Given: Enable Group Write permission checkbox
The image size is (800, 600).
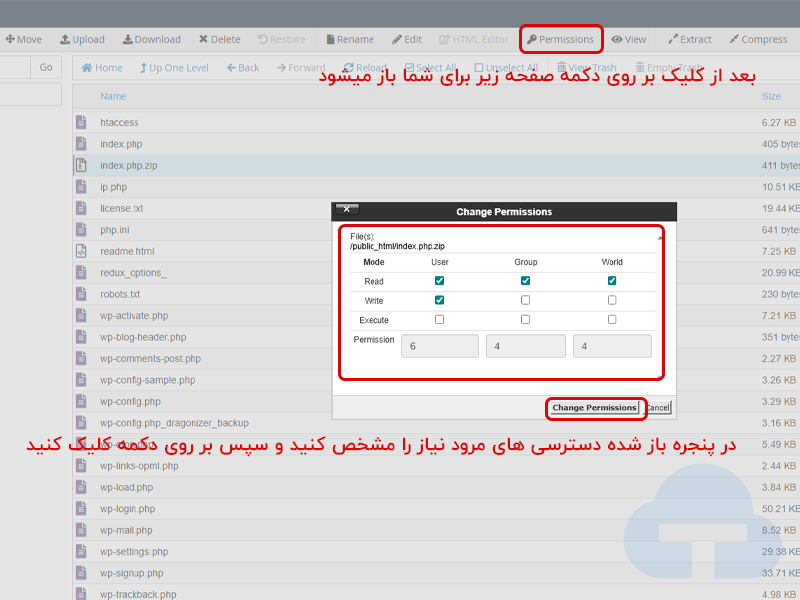Looking at the screenshot, I should tap(525, 300).
